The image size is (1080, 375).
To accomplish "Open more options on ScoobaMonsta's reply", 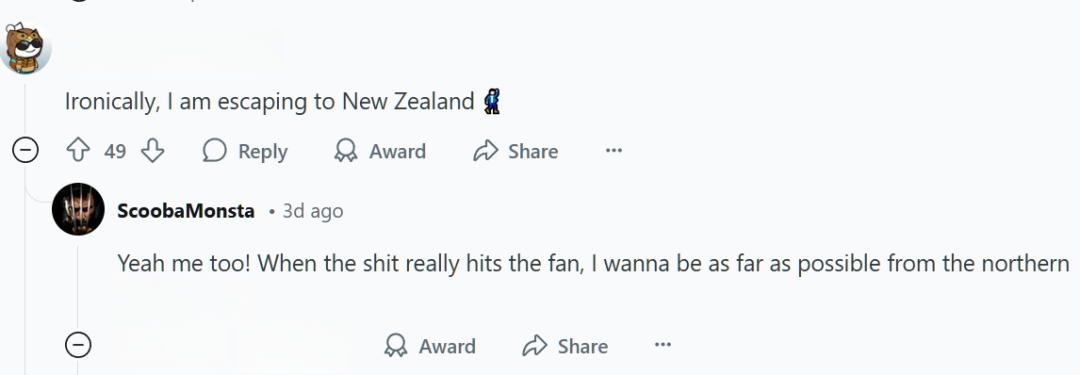I will click(x=663, y=345).
